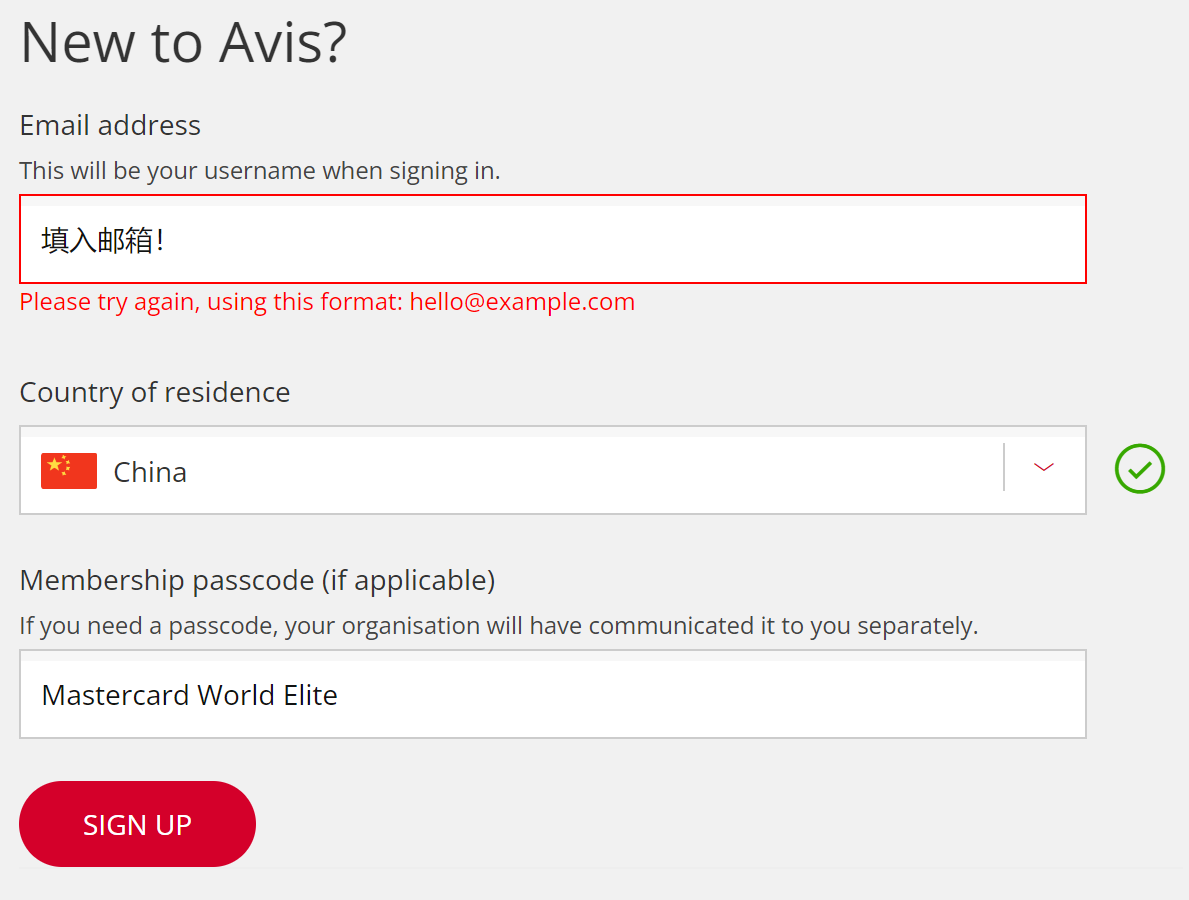The image size is (1189, 900).
Task: Focus the Email address input field
Action: coord(553,239)
